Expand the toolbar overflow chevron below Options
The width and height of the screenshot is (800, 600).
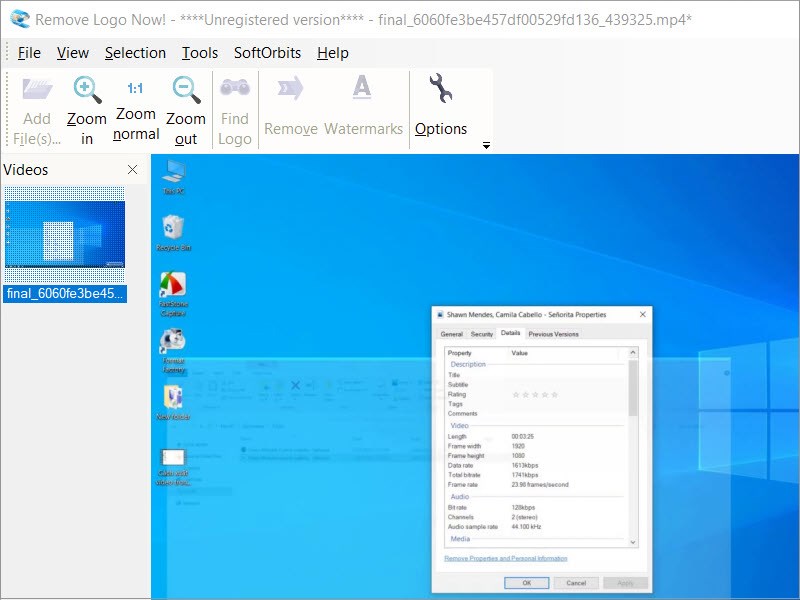pos(487,146)
